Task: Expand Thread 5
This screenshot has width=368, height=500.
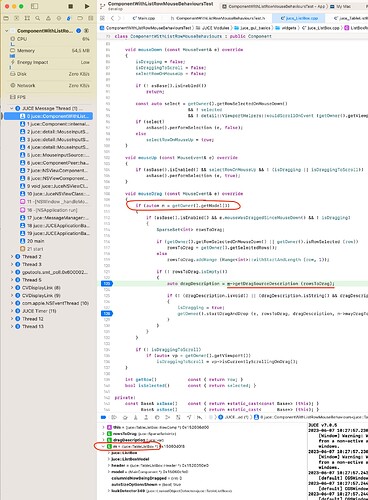Action: pyautogui.click(x=12, y=280)
